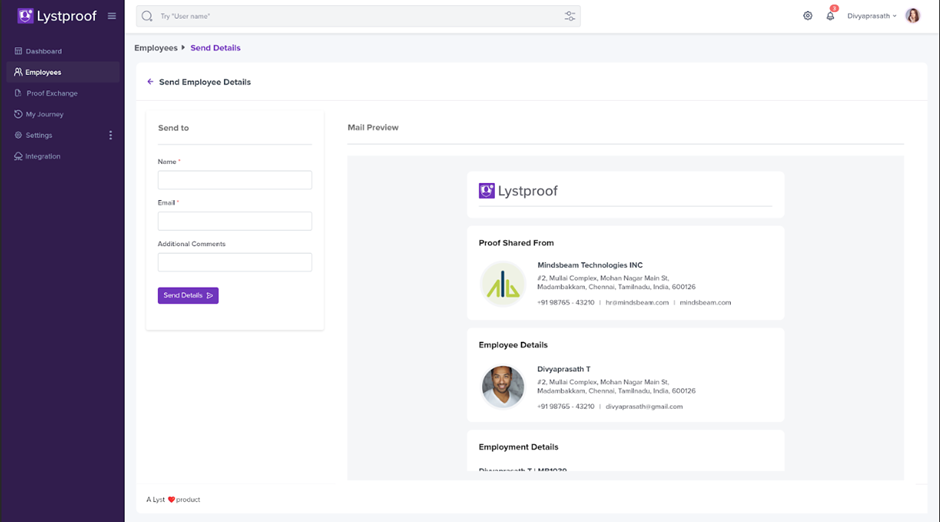Click divyaprasath@gmail.com email text
Viewport: 940px width, 522px height.
point(644,406)
